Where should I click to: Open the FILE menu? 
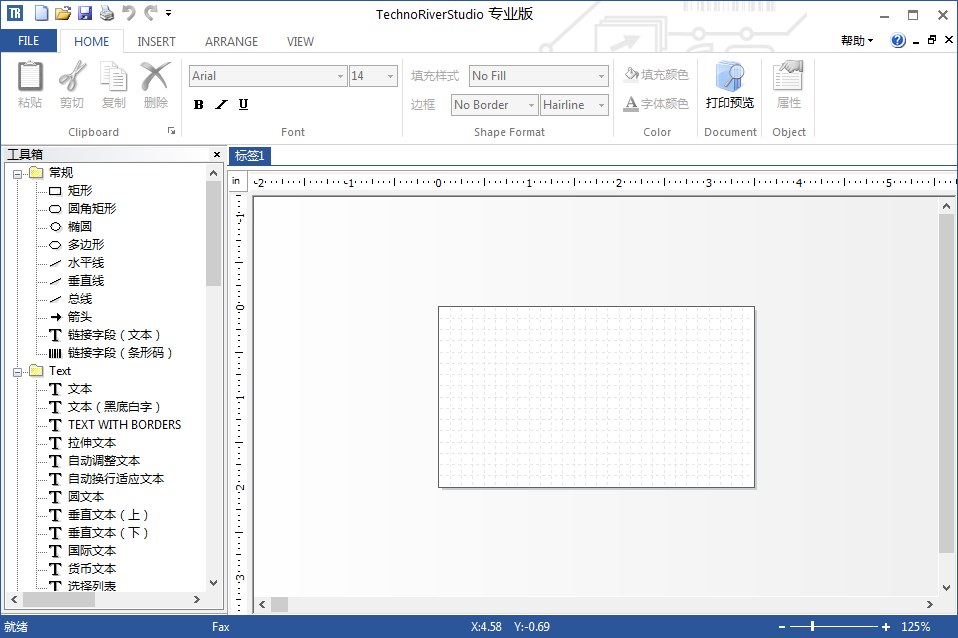pyautogui.click(x=29, y=41)
